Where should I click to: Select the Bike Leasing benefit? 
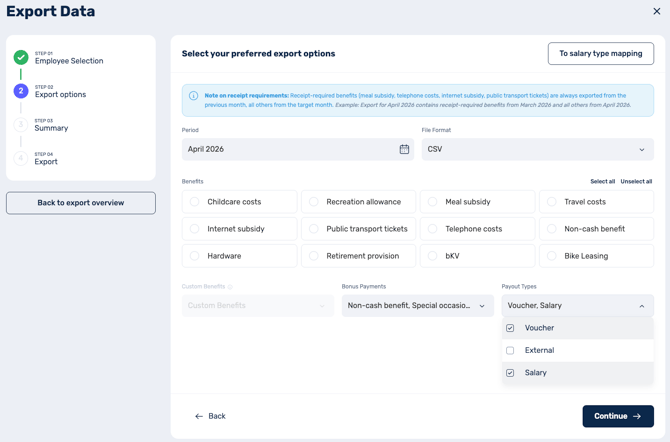[x=597, y=256]
